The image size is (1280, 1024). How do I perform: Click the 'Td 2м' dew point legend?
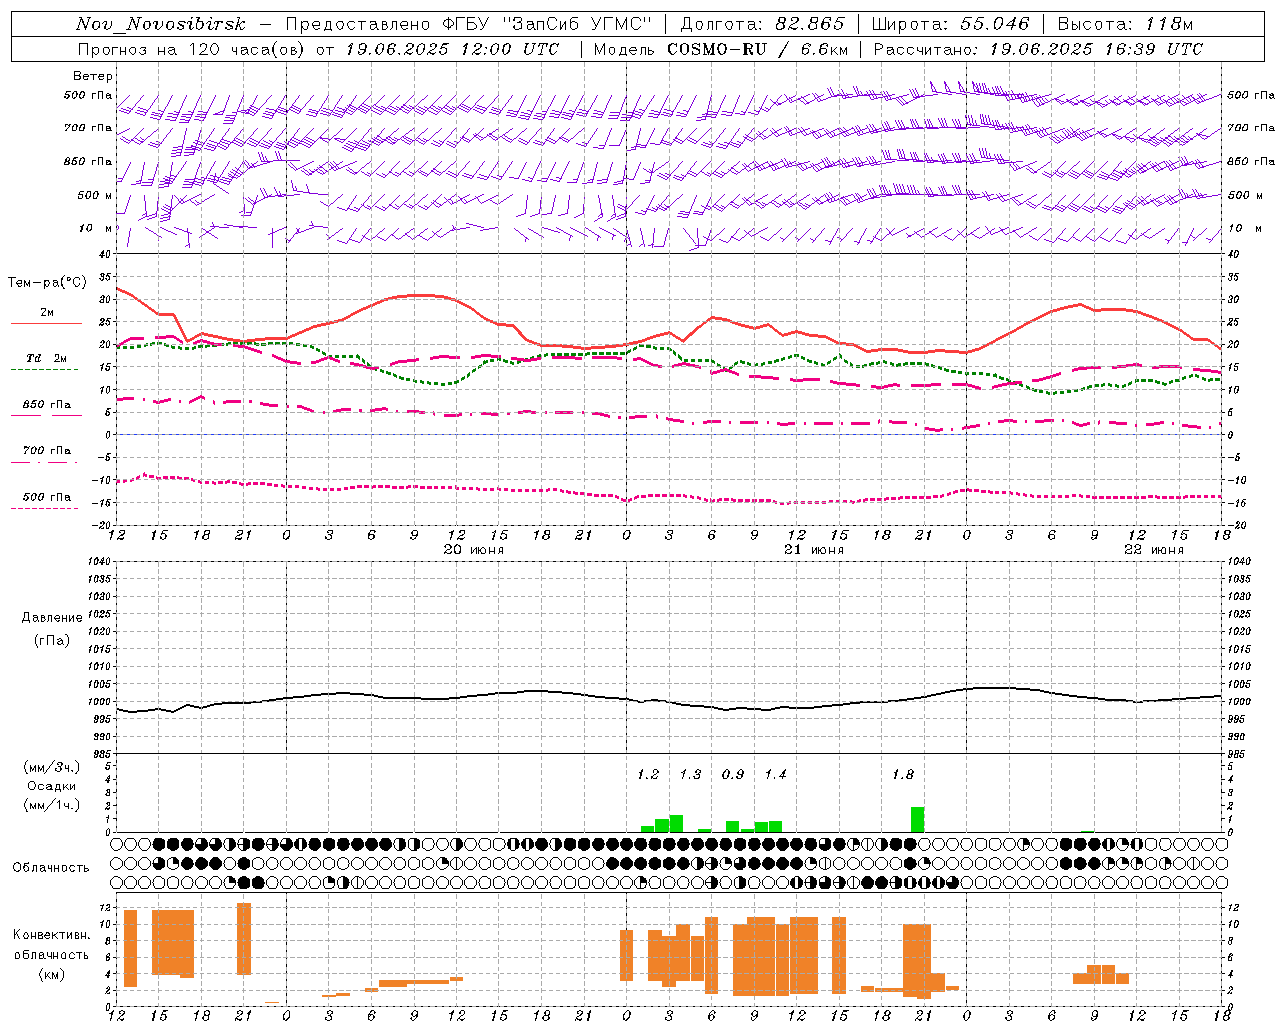click(47, 358)
